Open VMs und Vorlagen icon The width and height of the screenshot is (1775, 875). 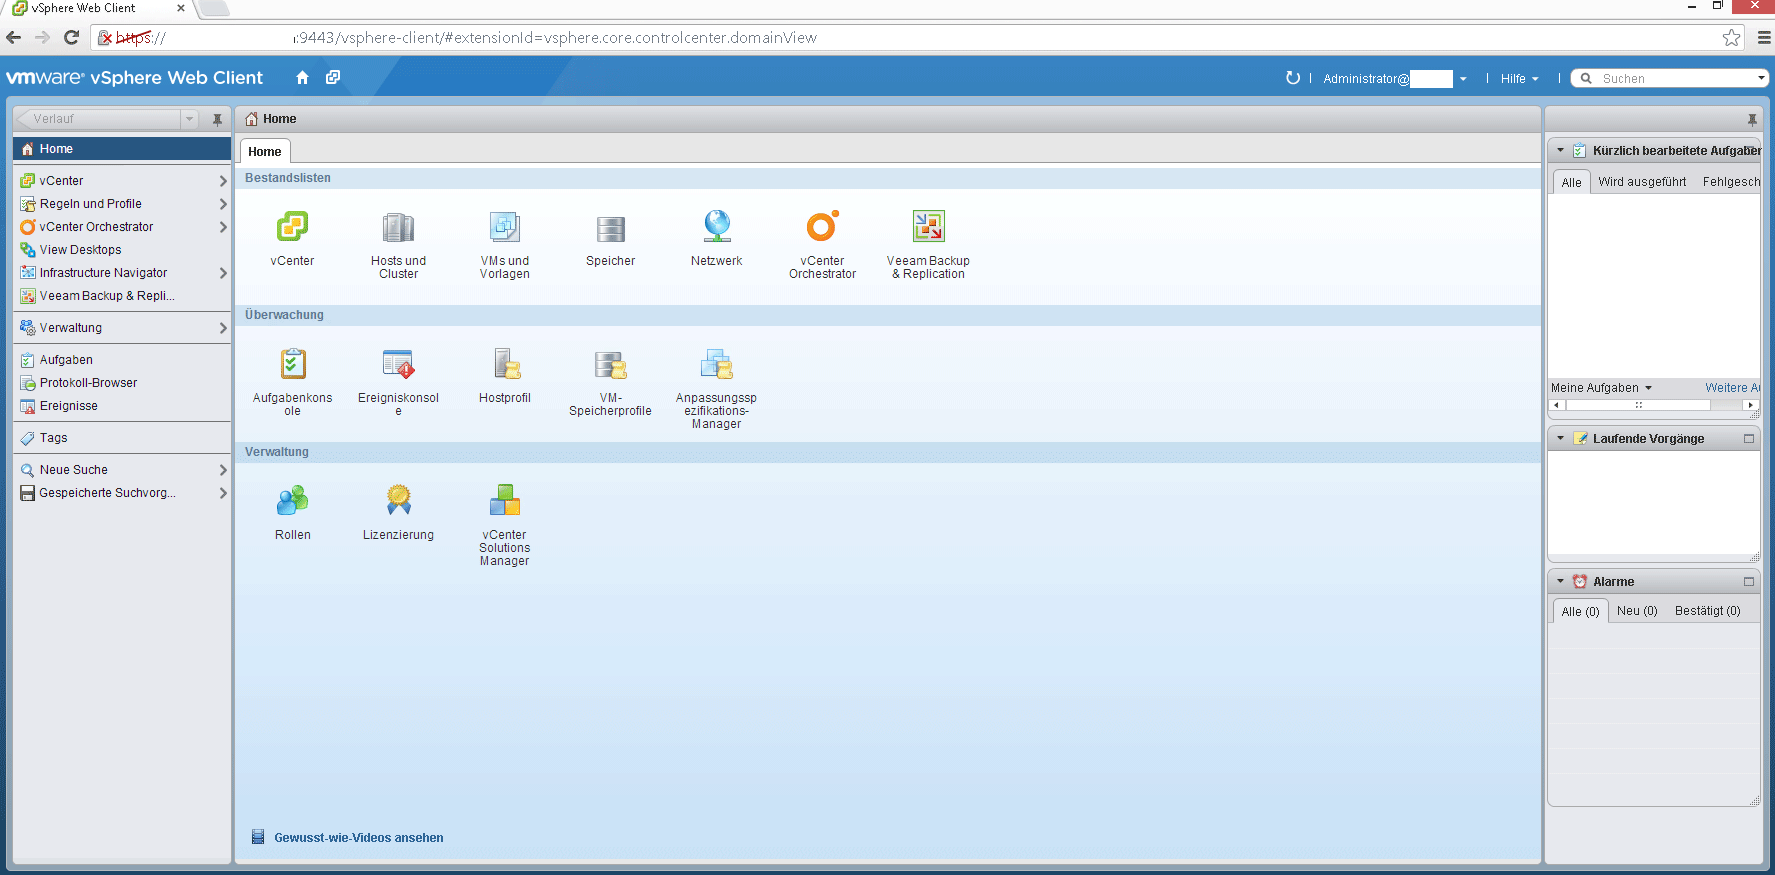[x=504, y=227]
